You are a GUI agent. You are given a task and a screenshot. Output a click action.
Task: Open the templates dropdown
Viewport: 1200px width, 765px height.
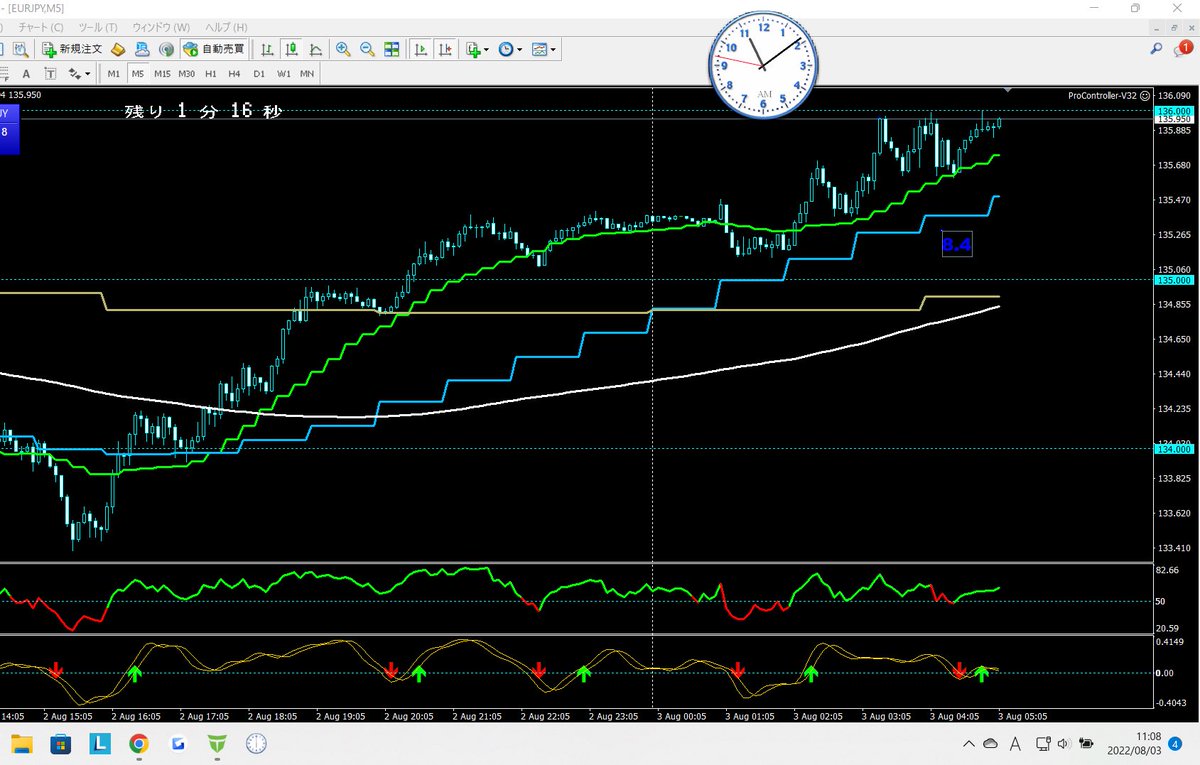[x=544, y=48]
